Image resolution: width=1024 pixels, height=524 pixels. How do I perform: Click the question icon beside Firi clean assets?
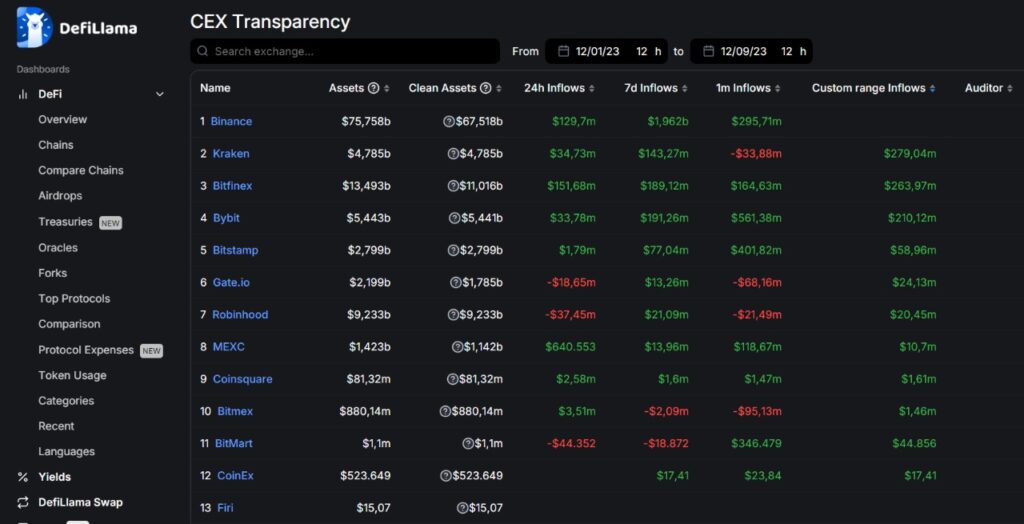(x=462, y=508)
